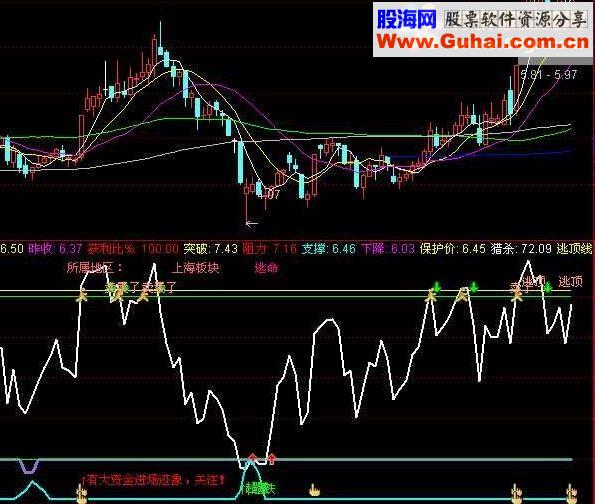Click the first green down-arrow on the upper line
This screenshot has width=595, height=504.
437,287
